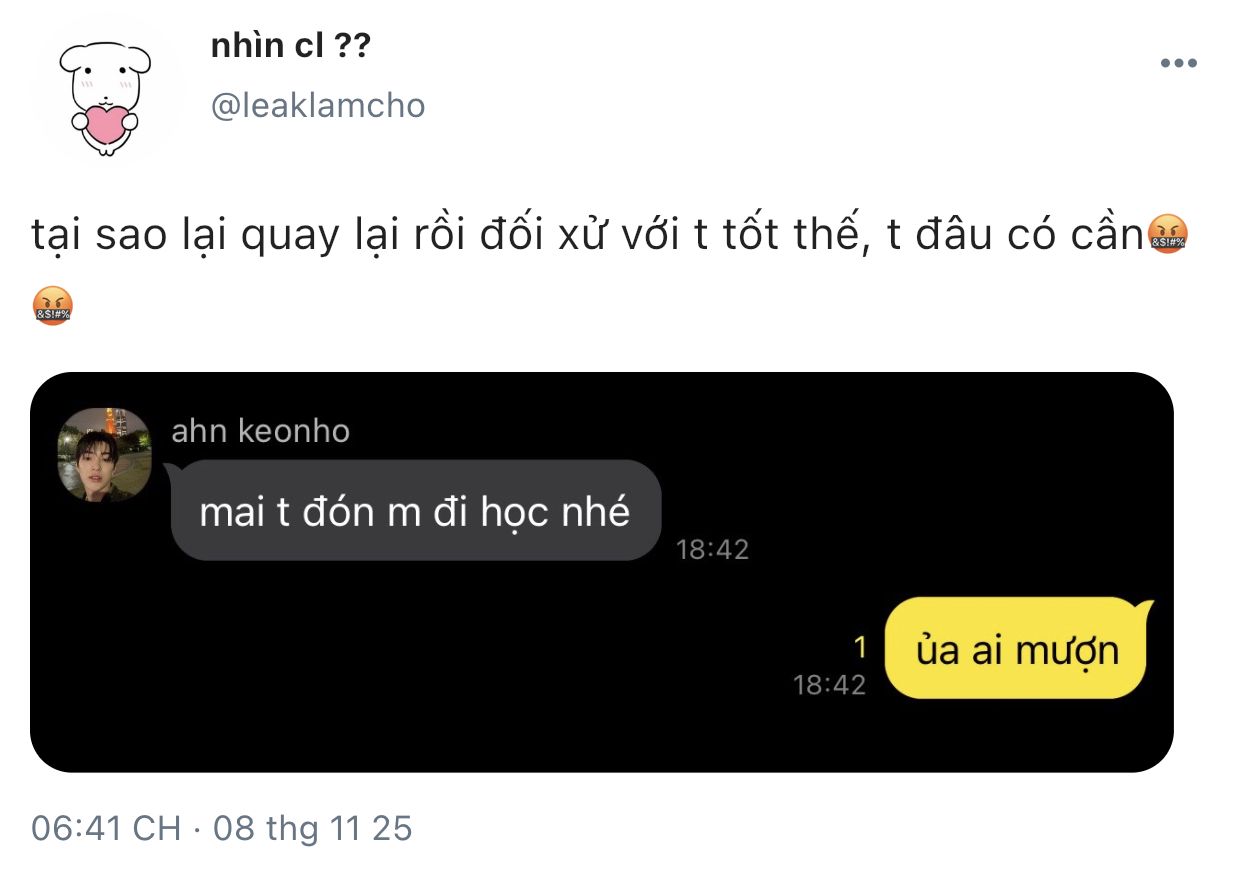Open the attached black chat screenshot image
The height and width of the screenshot is (878, 1242).
(x=600, y=720)
